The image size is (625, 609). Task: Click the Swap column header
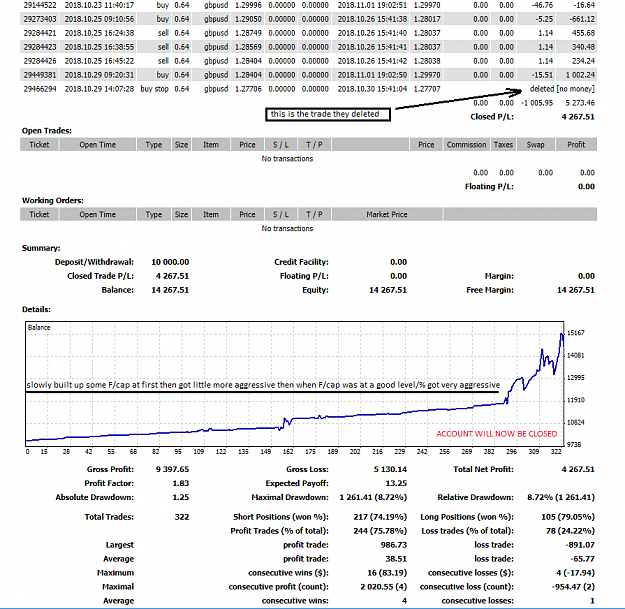click(x=535, y=145)
